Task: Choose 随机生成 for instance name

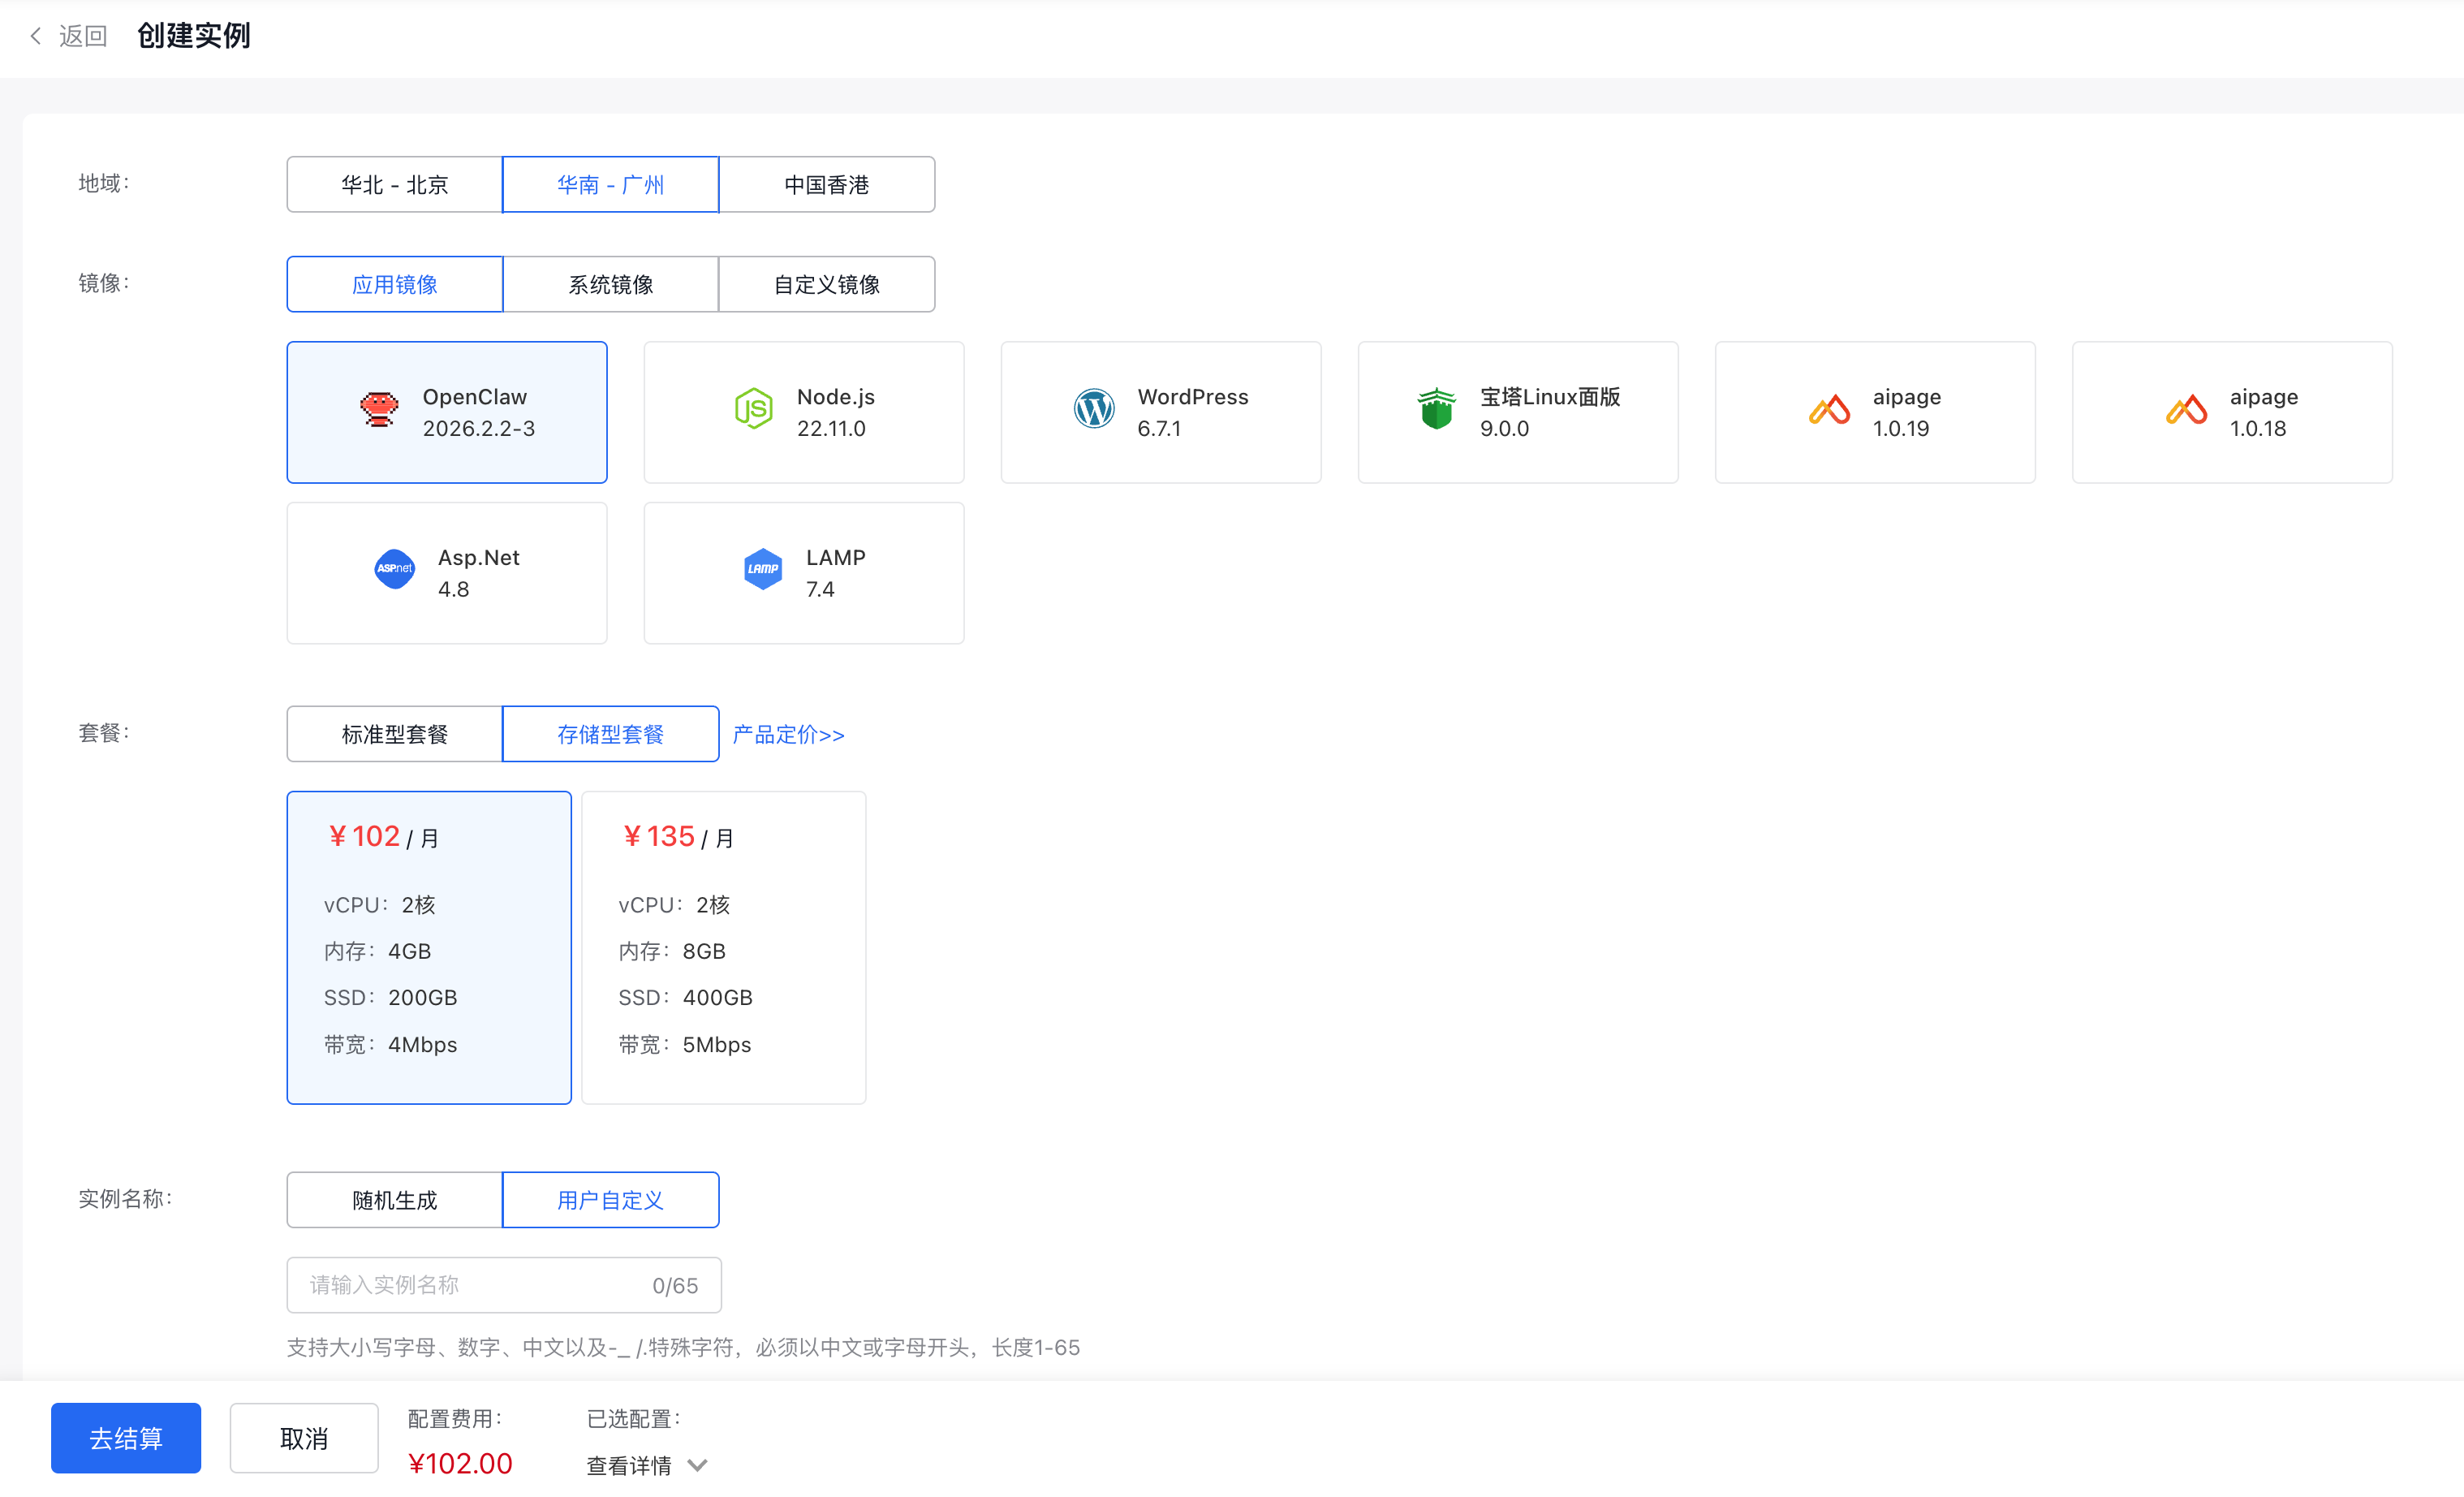Action: (x=394, y=1200)
